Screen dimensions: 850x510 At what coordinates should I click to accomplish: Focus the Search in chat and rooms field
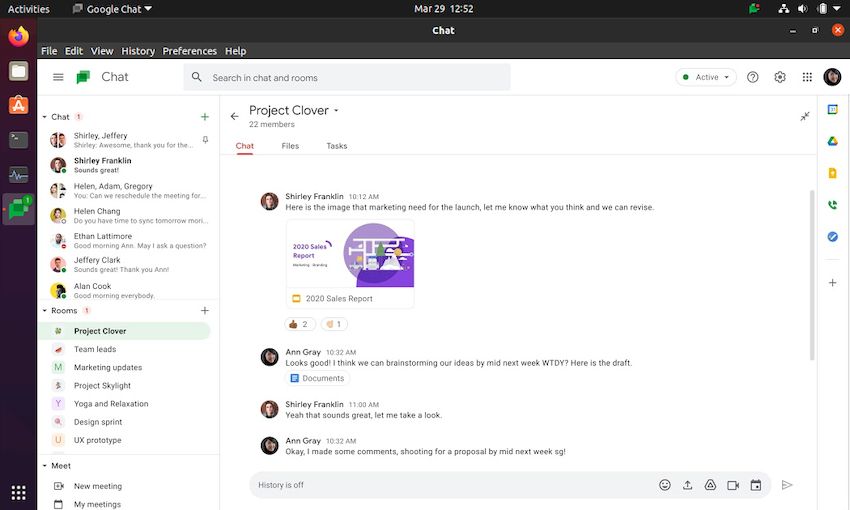click(x=347, y=78)
